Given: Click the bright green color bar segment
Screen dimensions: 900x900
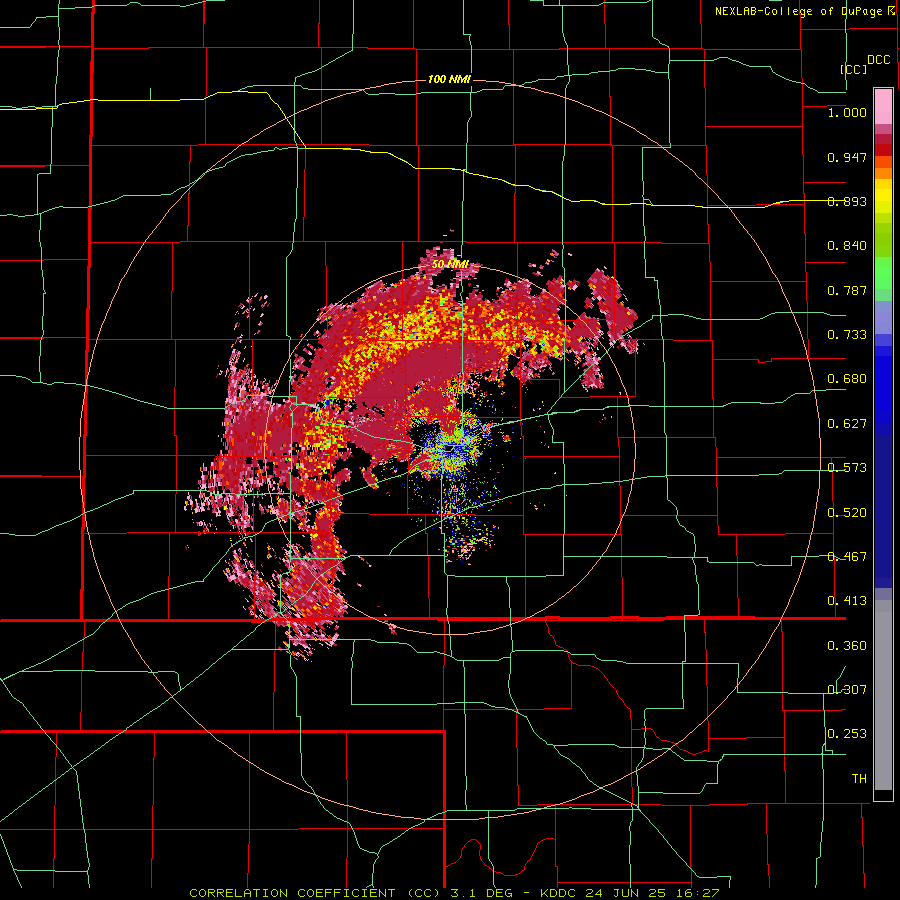Looking at the screenshot, I should pos(883,273).
